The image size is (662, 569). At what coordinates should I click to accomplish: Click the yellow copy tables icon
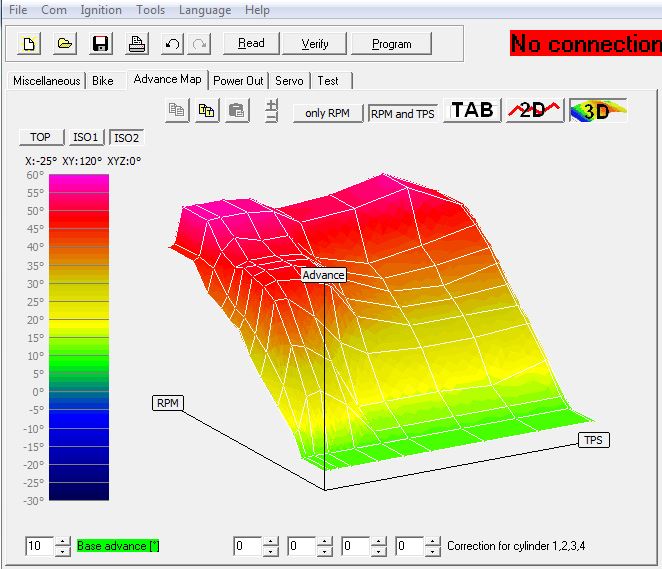[x=207, y=111]
